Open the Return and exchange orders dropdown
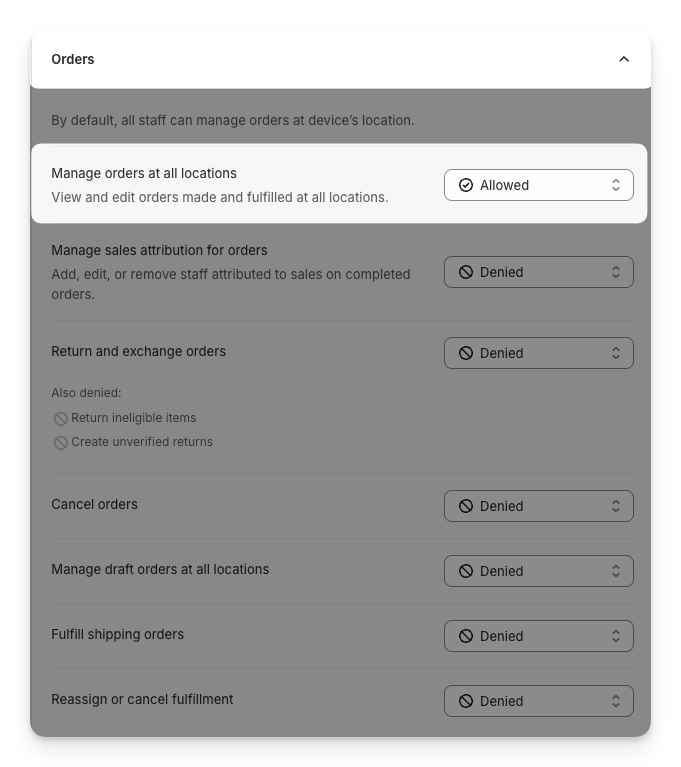Viewport: 681px width, 767px height. (x=538, y=353)
